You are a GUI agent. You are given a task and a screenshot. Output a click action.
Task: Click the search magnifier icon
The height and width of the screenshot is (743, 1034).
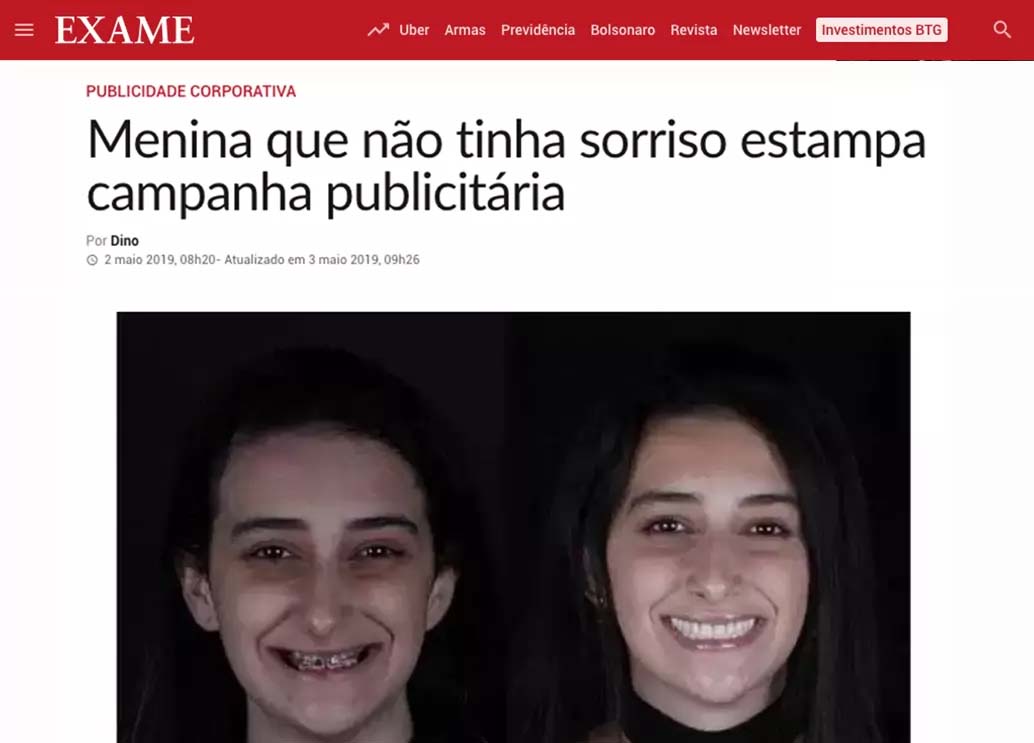tap(1002, 30)
